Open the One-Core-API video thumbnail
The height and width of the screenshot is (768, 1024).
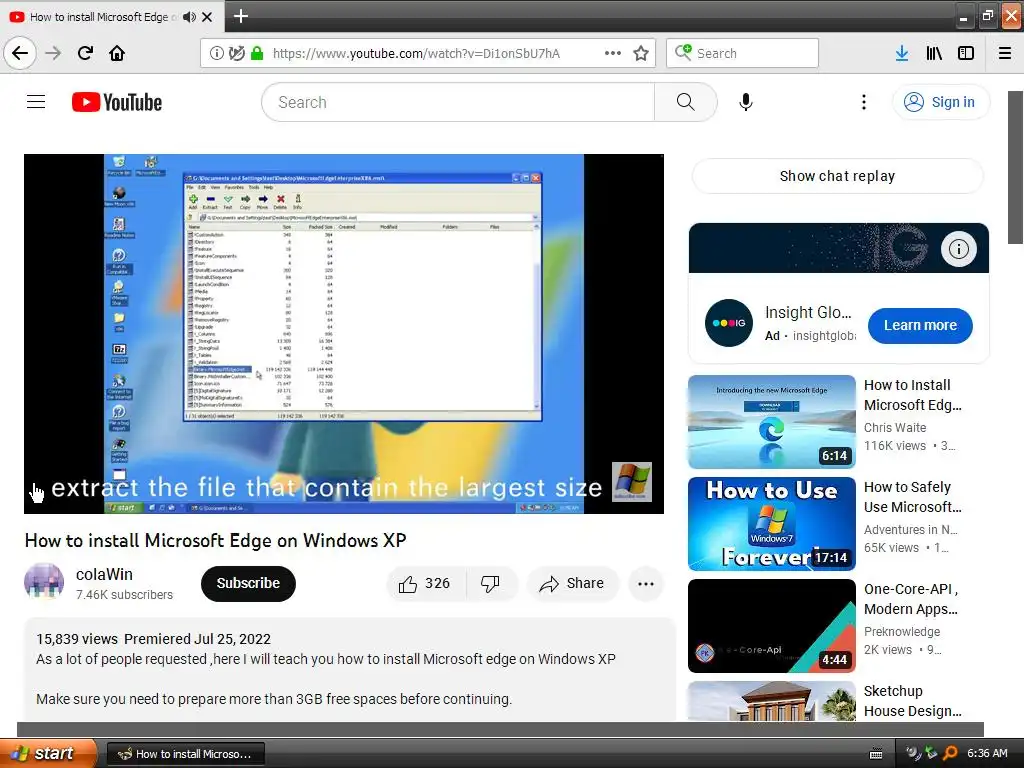click(772, 626)
